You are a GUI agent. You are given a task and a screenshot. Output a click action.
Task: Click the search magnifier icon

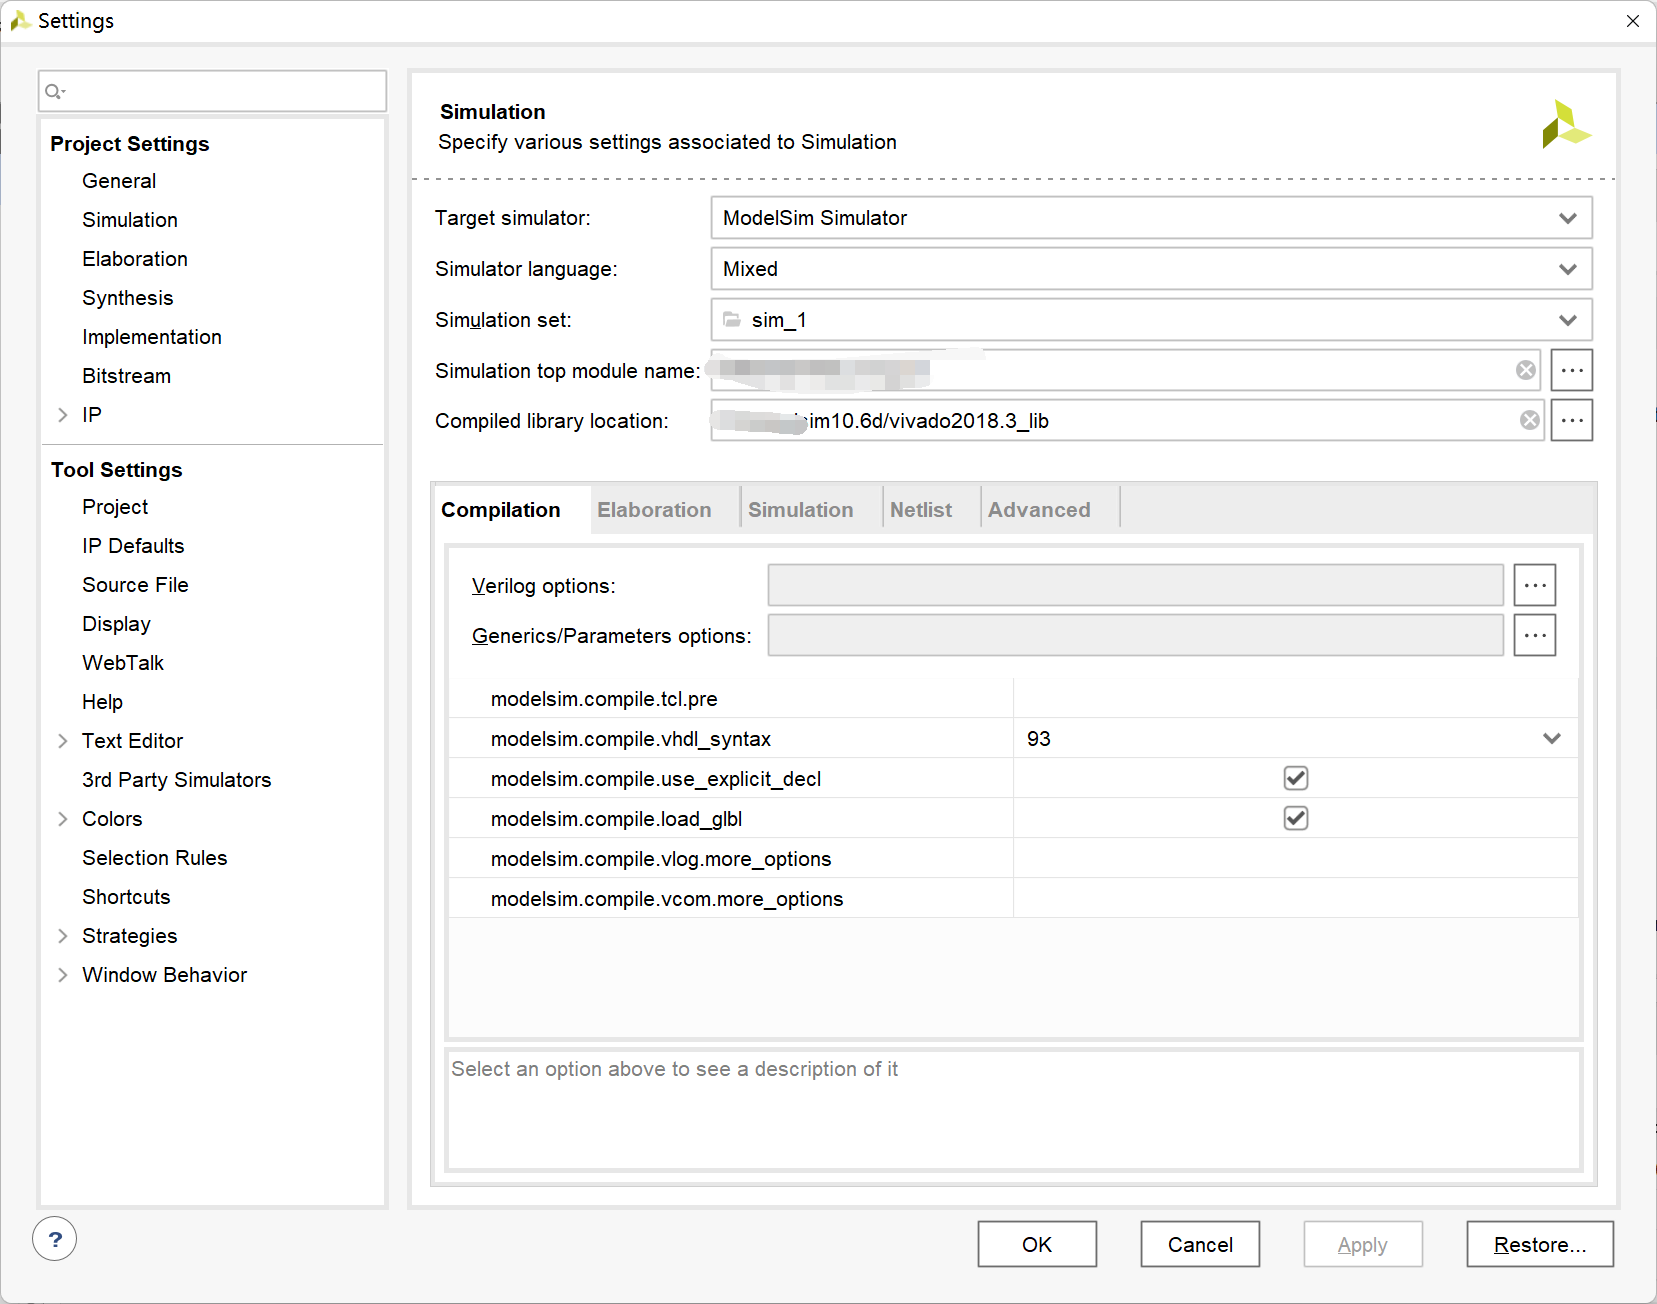(x=54, y=92)
